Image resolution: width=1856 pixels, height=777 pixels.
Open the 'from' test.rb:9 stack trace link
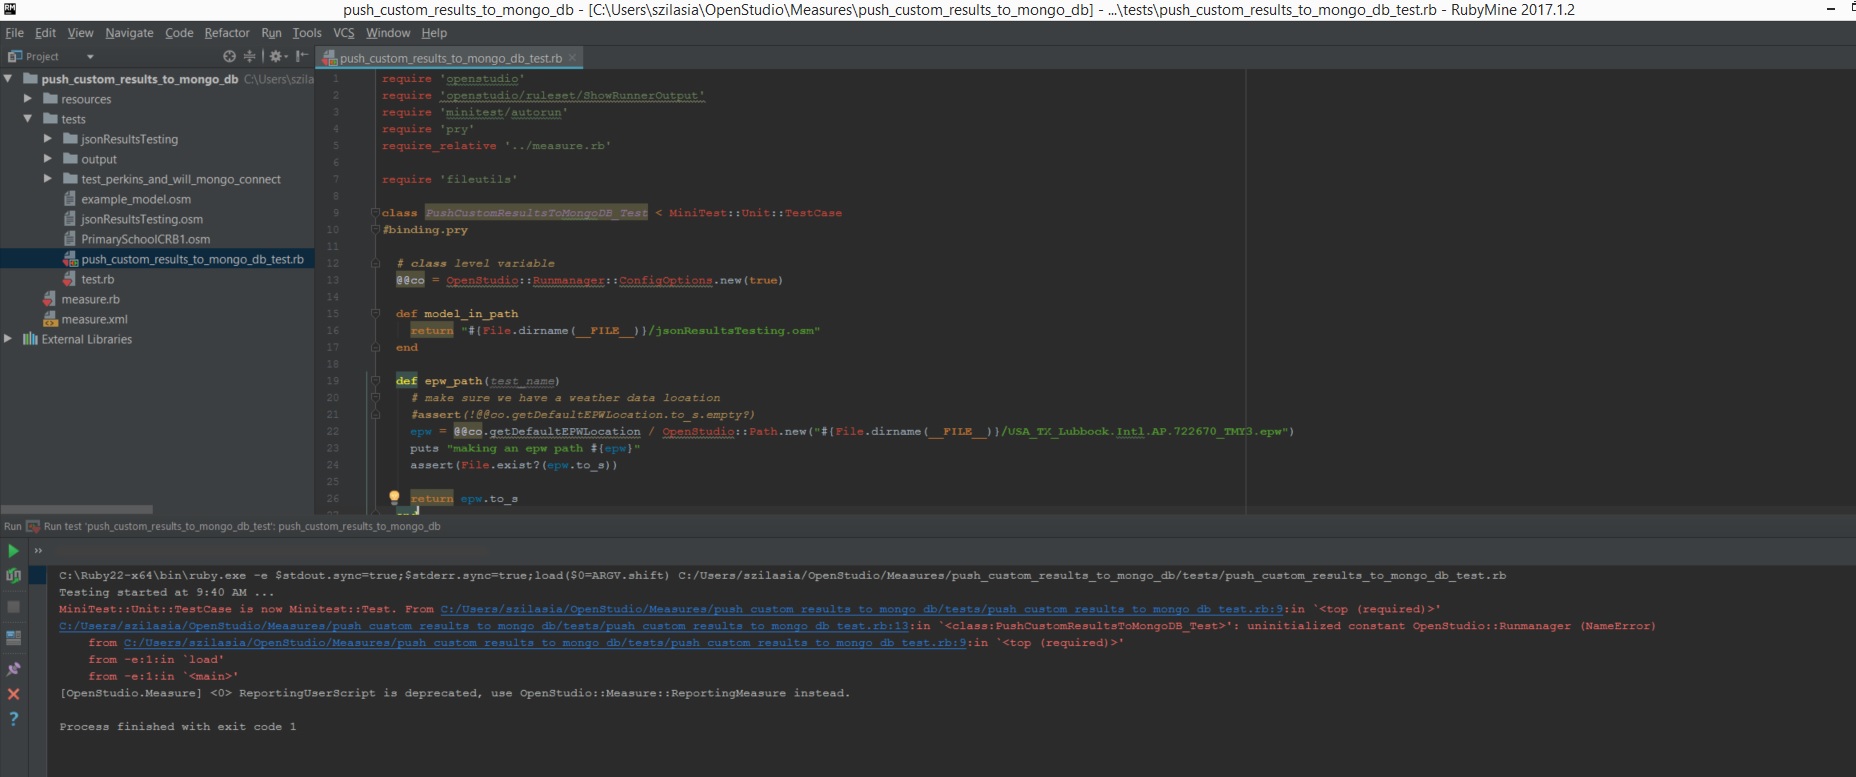pos(545,643)
